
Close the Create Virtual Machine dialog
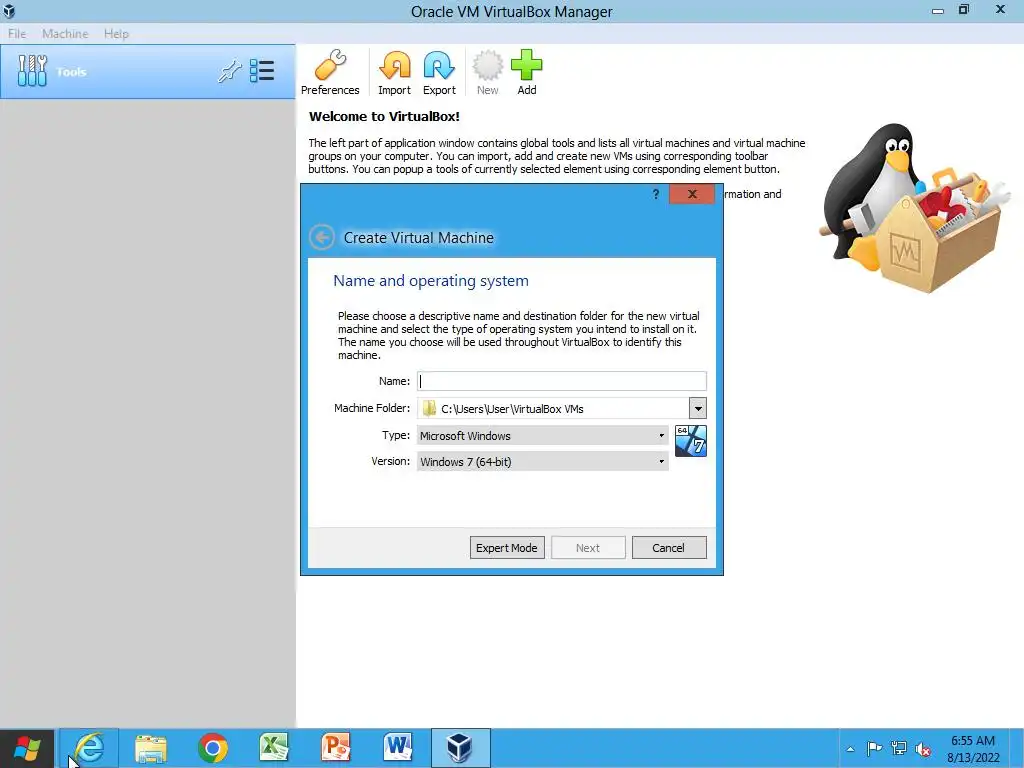pyautogui.click(x=692, y=194)
